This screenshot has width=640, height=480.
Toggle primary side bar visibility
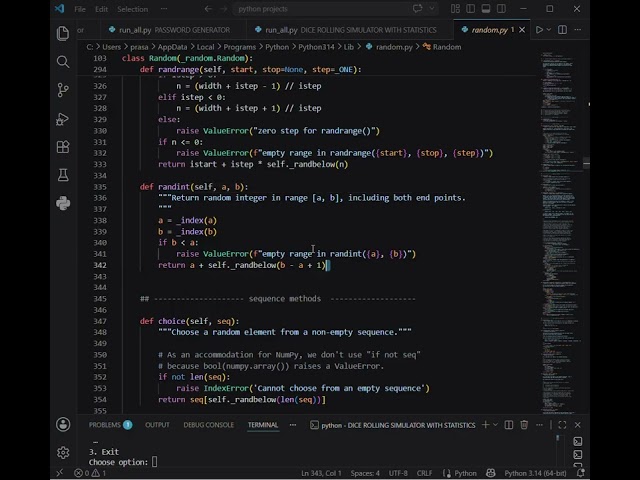(471, 9)
